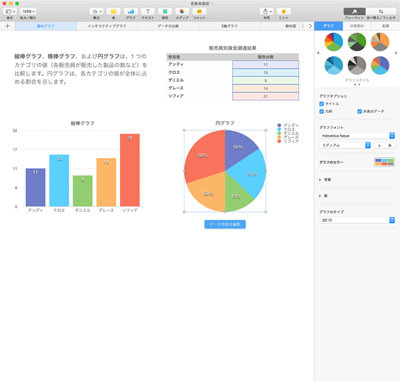Go to next sheet tabs with right chevron
The image size is (400, 381).
310,26
